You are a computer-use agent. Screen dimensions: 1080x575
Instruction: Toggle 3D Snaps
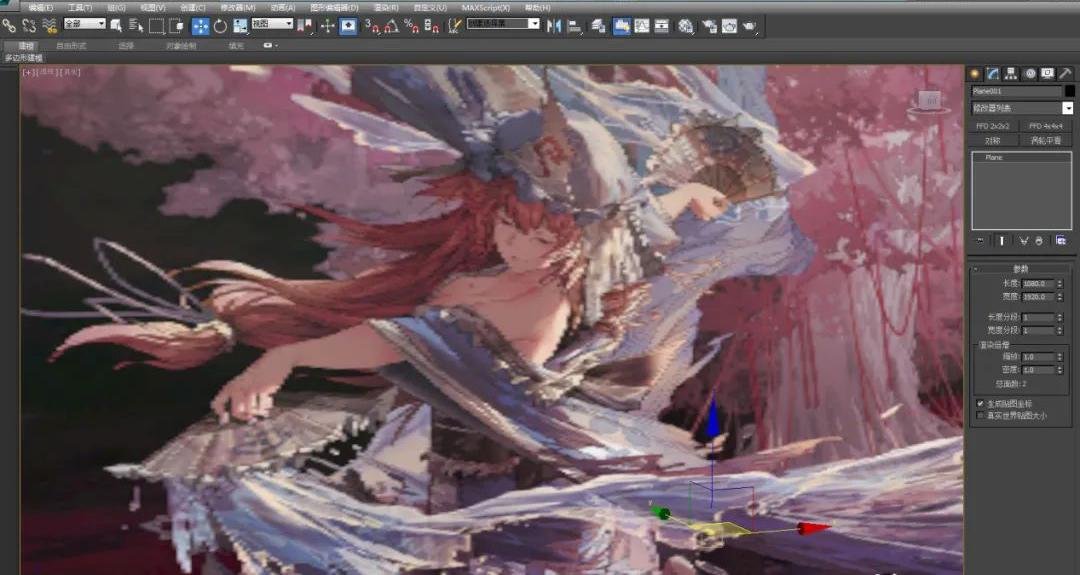click(x=372, y=26)
